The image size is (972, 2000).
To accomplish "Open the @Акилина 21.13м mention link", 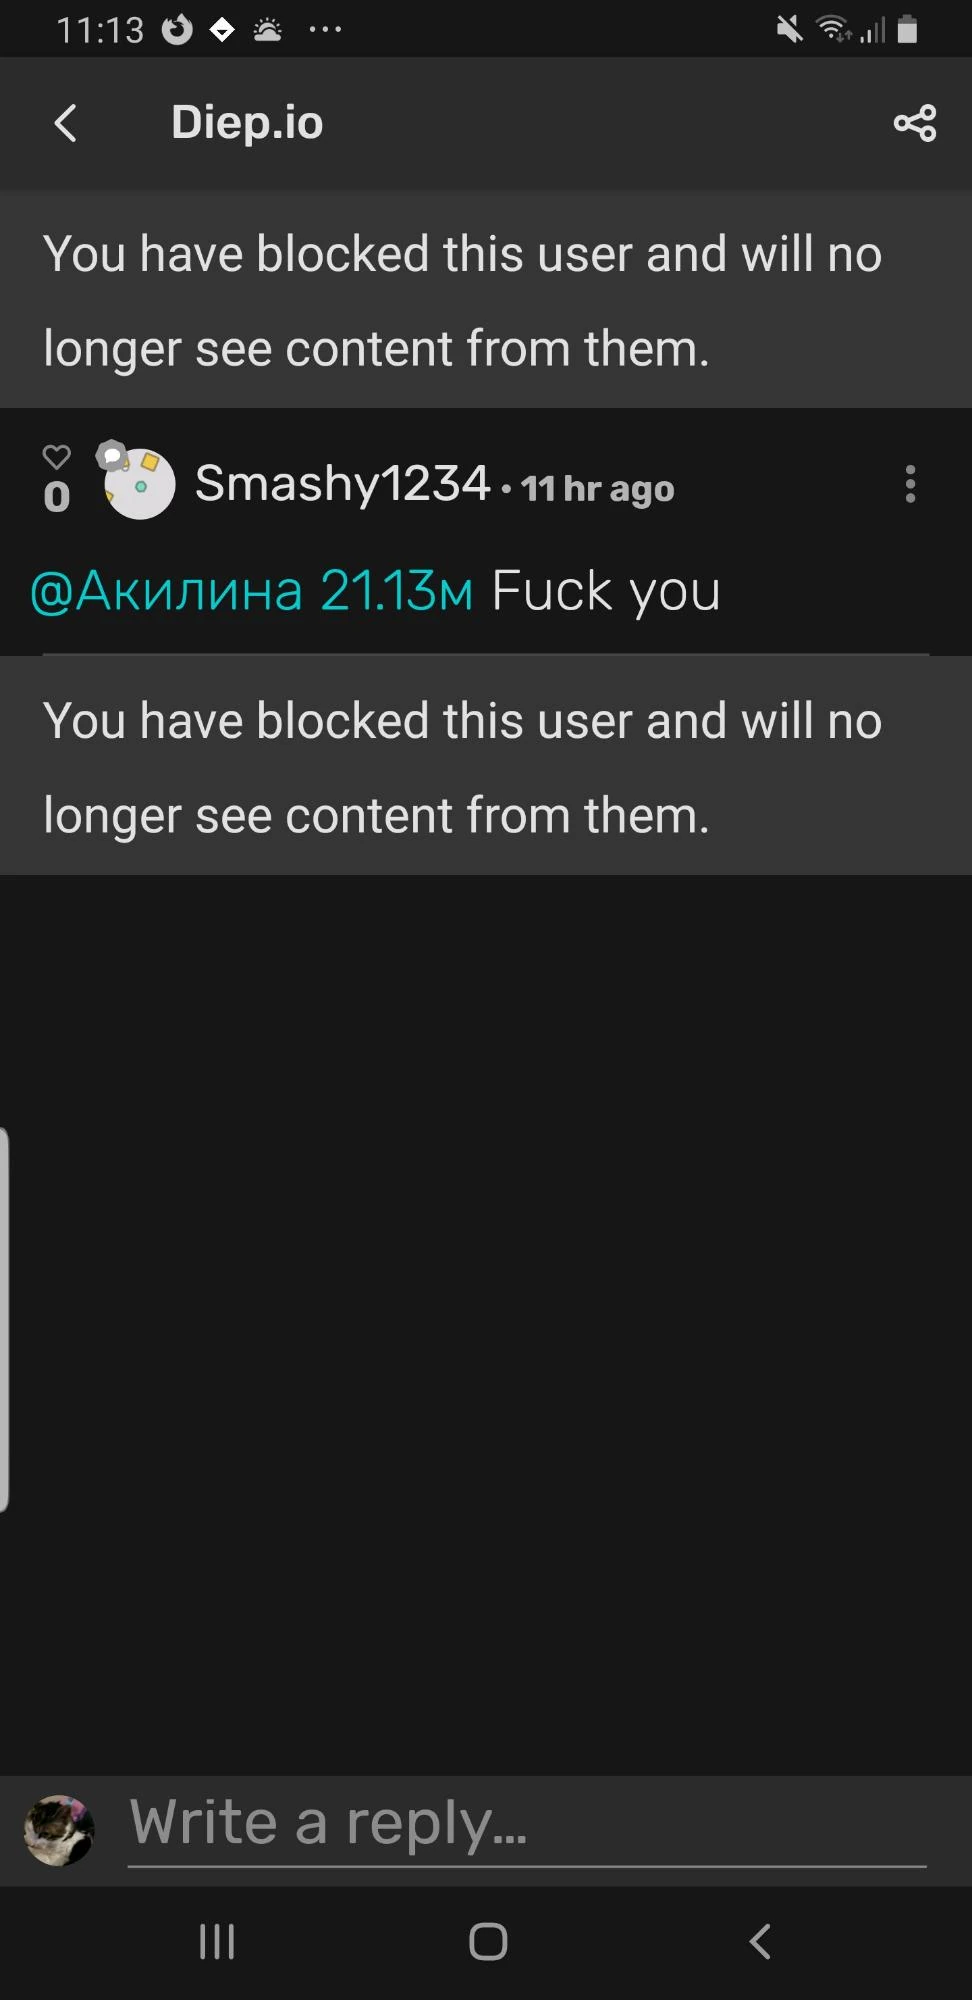I will coord(252,590).
